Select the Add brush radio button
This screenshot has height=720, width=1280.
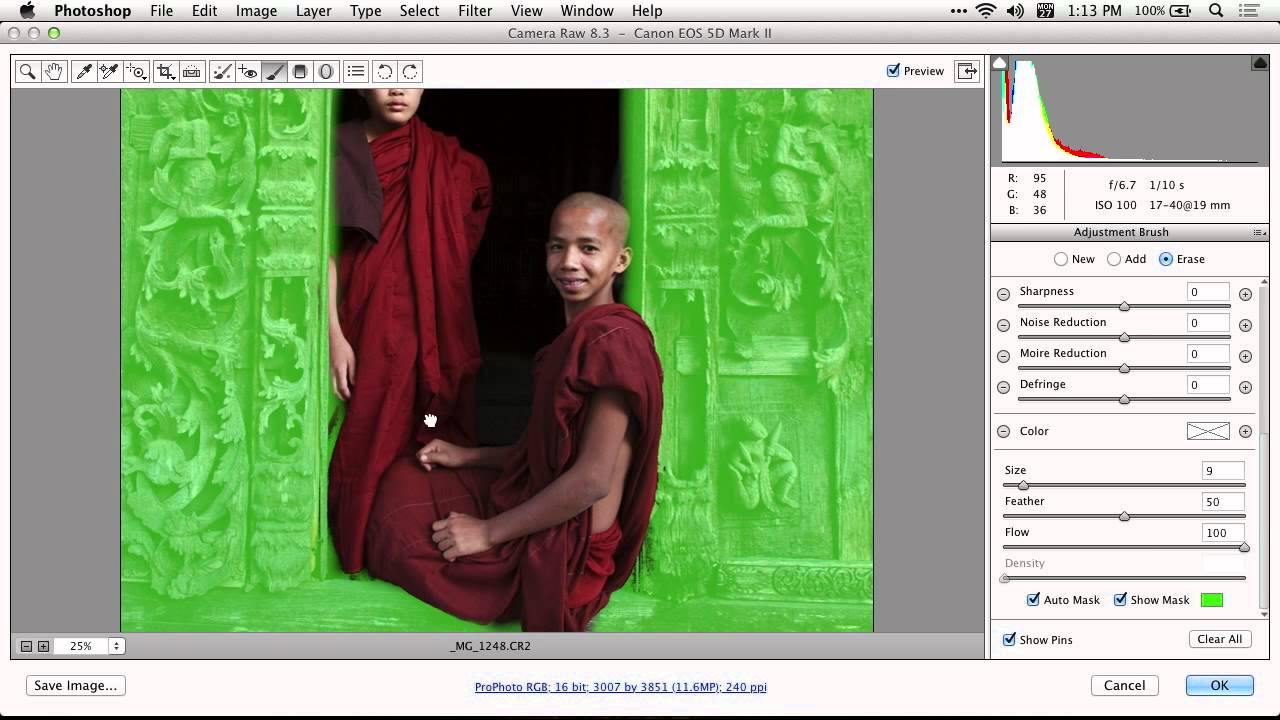pyautogui.click(x=1114, y=259)
